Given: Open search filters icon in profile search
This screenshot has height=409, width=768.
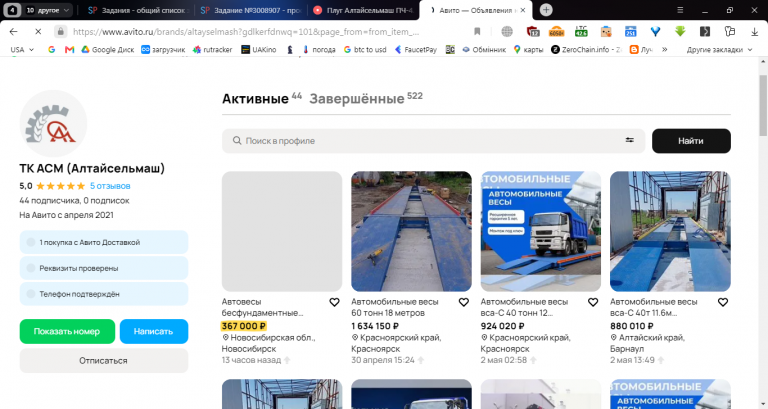Looking at the screenshot, I should 629,141.
